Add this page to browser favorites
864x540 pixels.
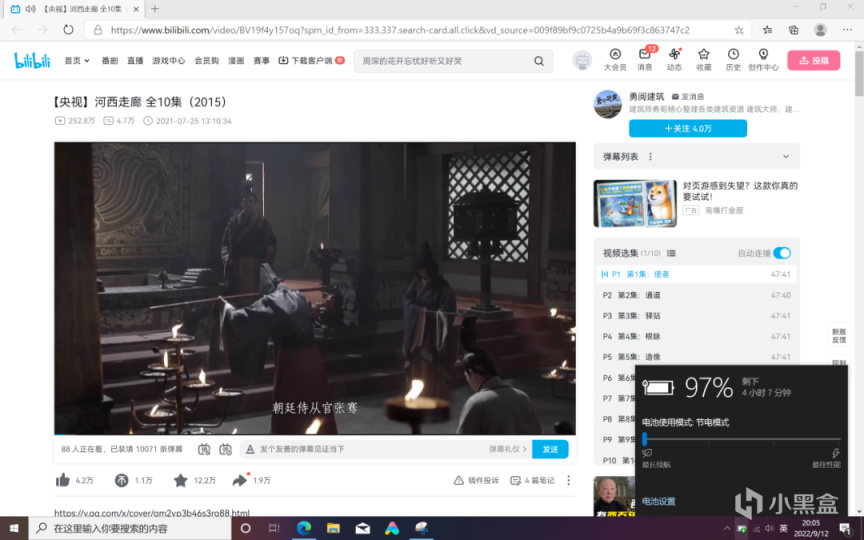click(x=739, y=30)
